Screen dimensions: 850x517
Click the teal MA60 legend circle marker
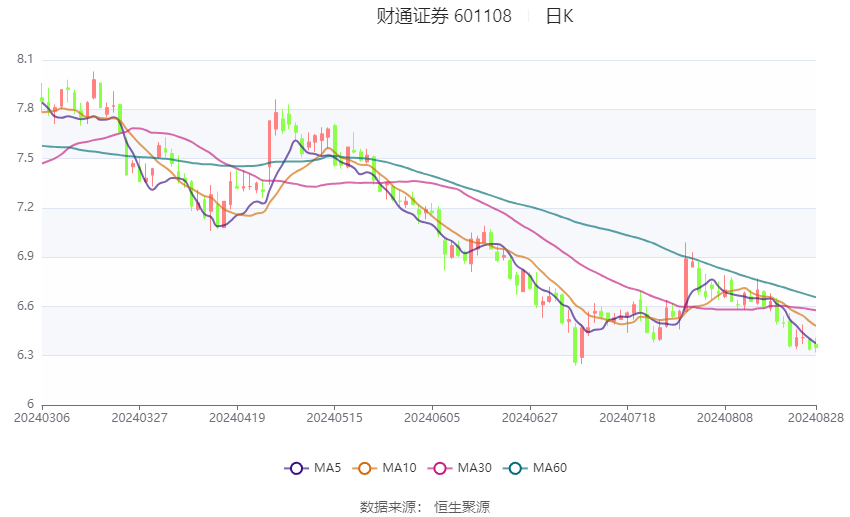[515, 467]
